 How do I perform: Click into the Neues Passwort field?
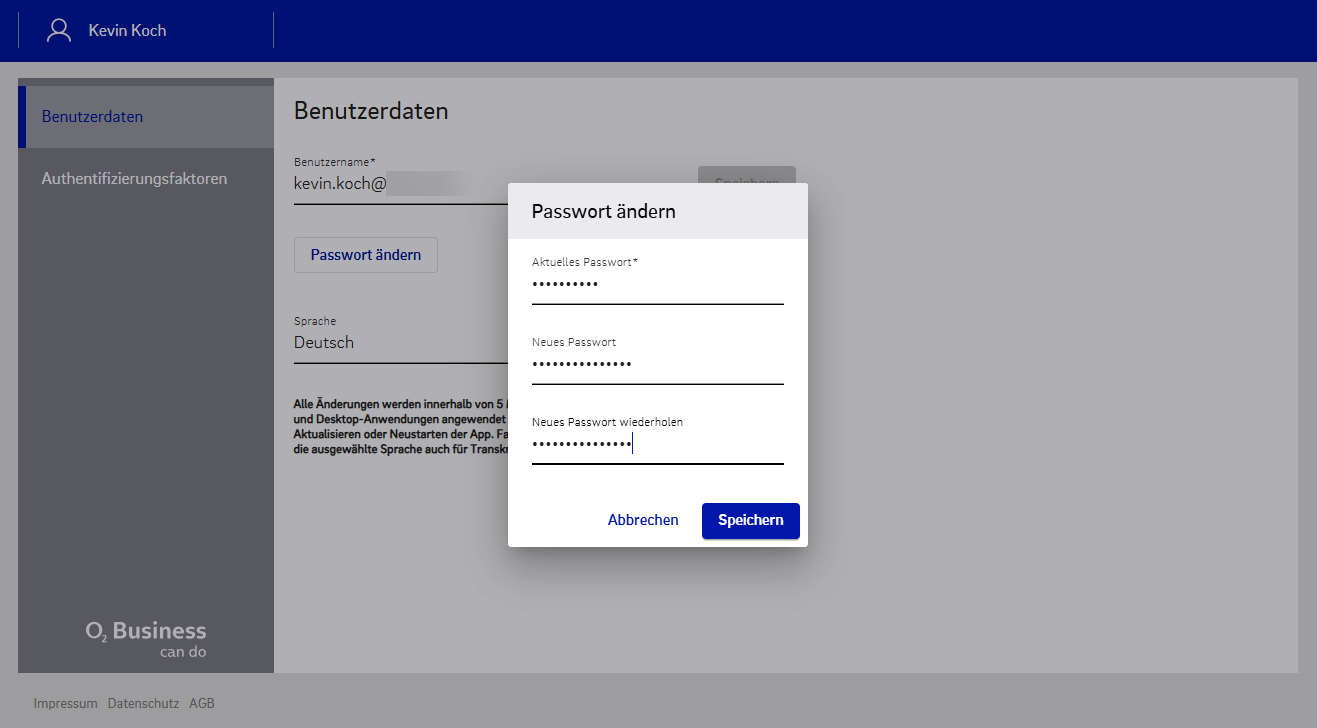click(x=657, y=365)
